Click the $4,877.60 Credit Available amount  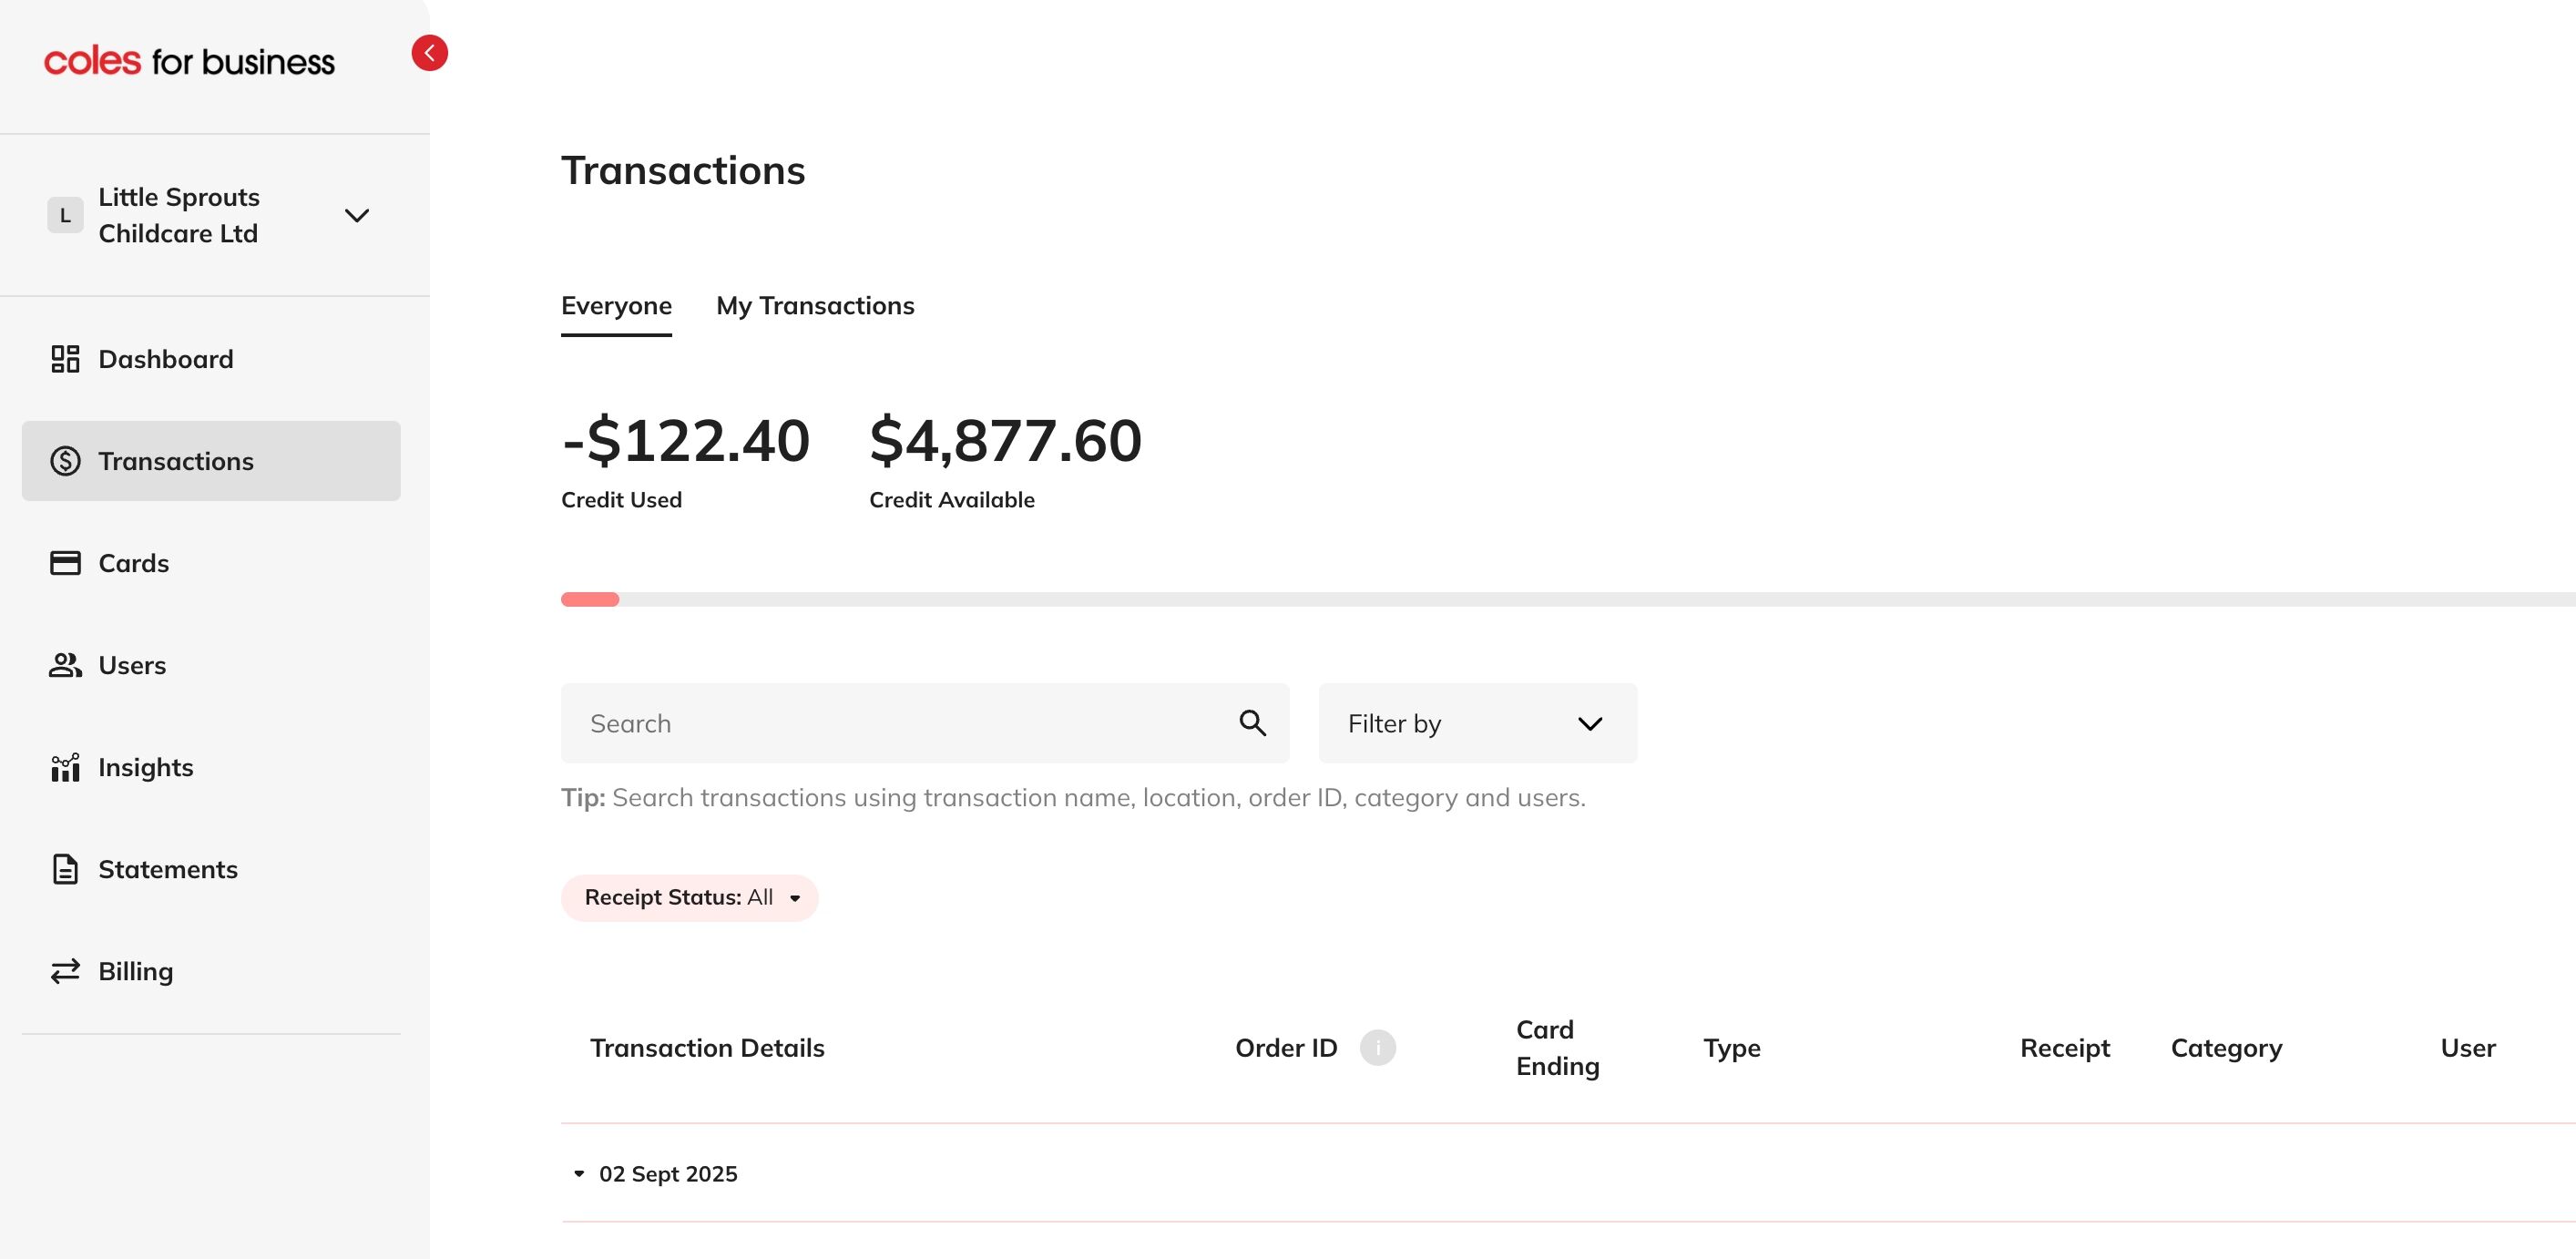[x=1005, y=440]
